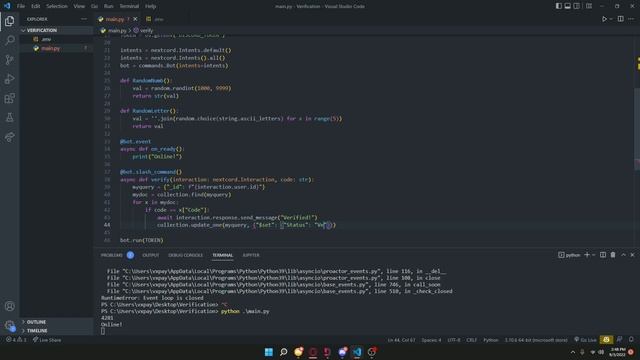This screenshot has height=360, width=640.
Task: Change Spaces: 4 indentation setting
Action: coord(431,340)
